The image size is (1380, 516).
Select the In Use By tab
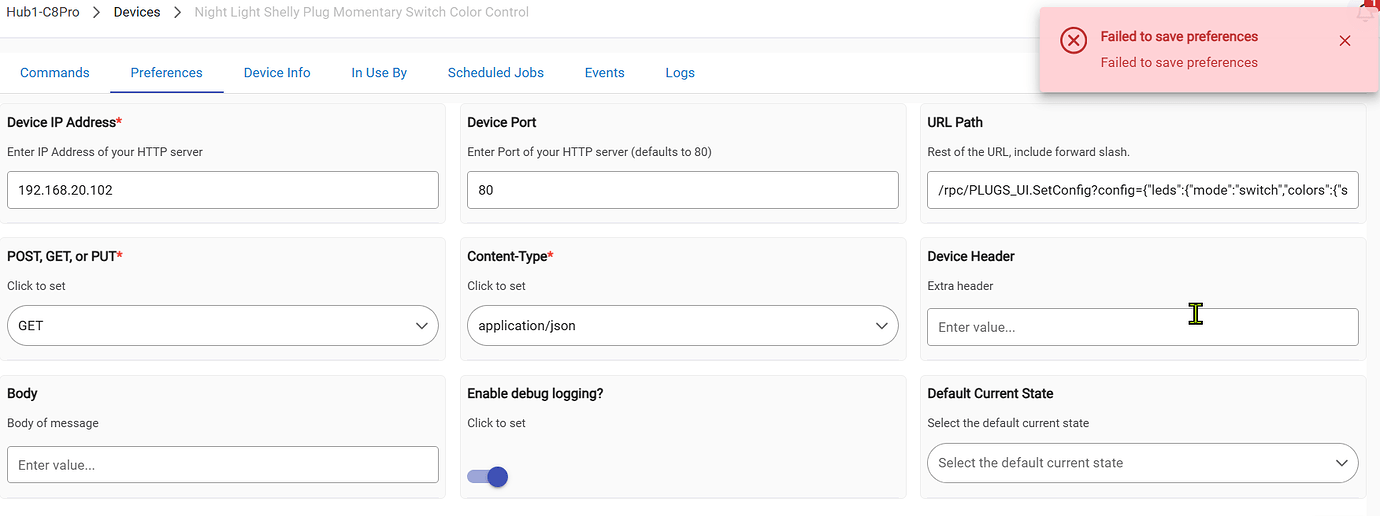pos(379,73)
